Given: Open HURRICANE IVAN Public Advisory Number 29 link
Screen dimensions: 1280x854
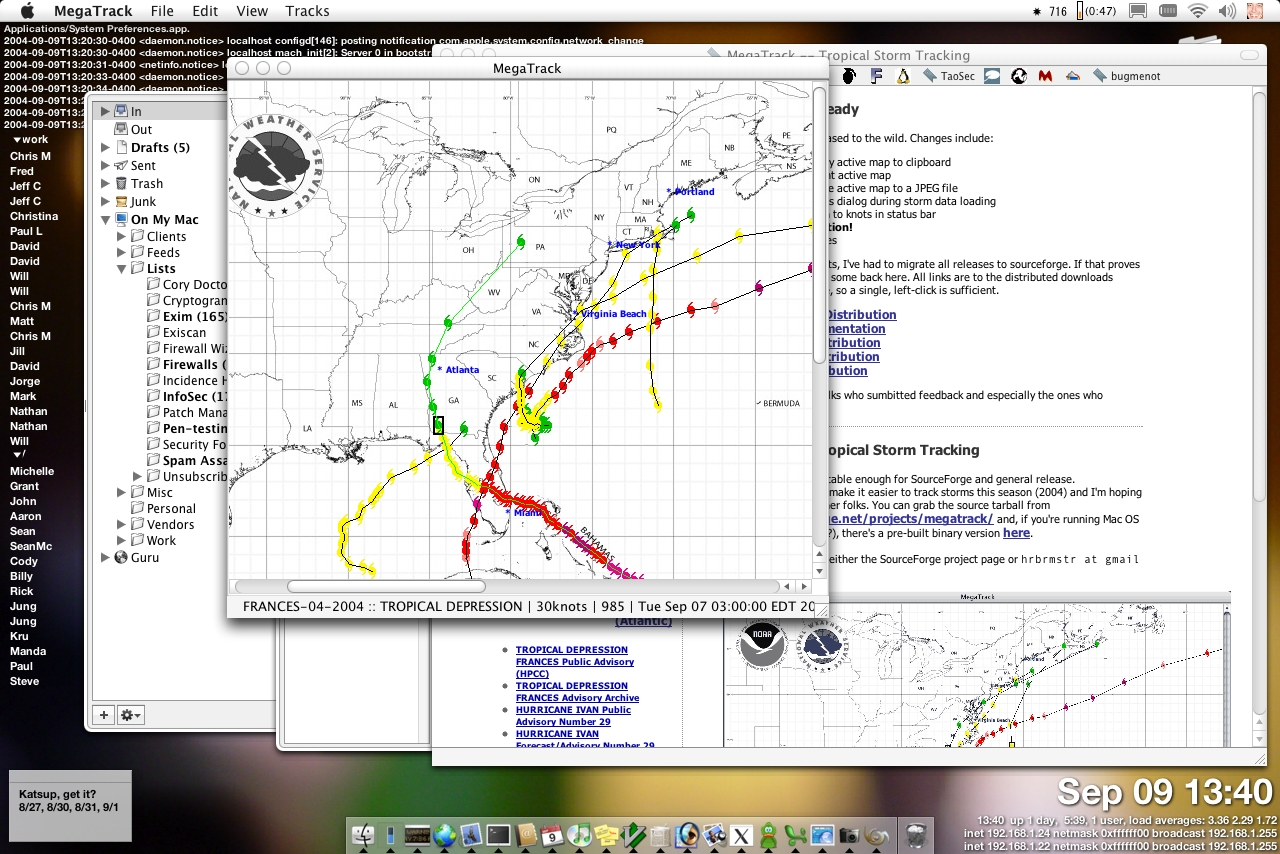Looking at the screenshot, I should (573, 715).
